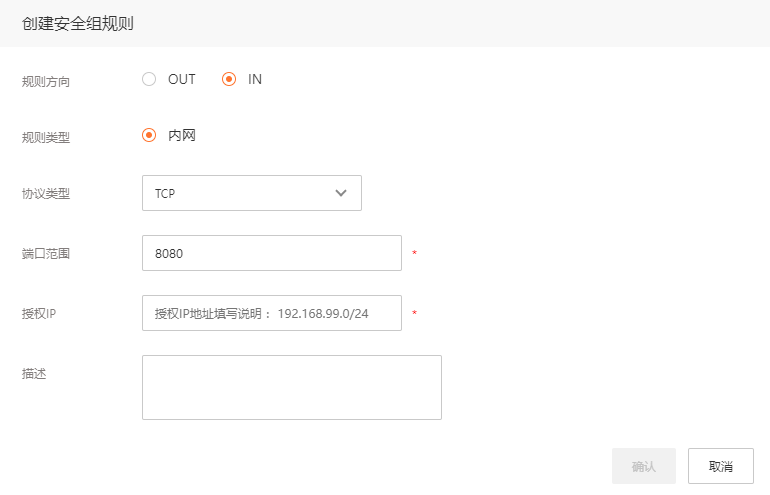Click the 端口范围 field label
This screenshot has width=770, height=495.
pos(46,253)
